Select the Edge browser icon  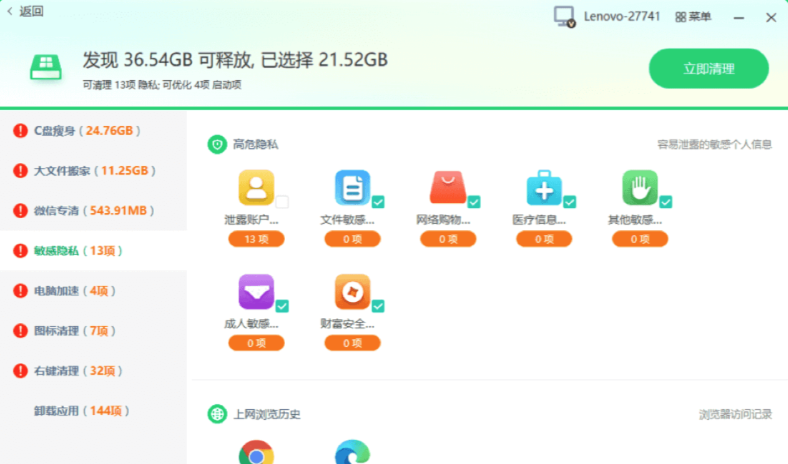(x=352, y=452)
